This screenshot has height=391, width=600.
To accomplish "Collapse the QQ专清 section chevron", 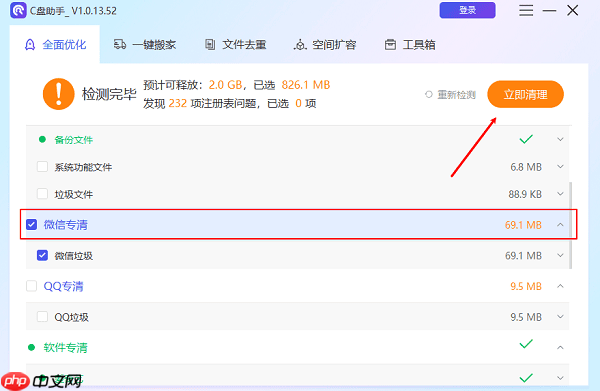I will (560, 286).
